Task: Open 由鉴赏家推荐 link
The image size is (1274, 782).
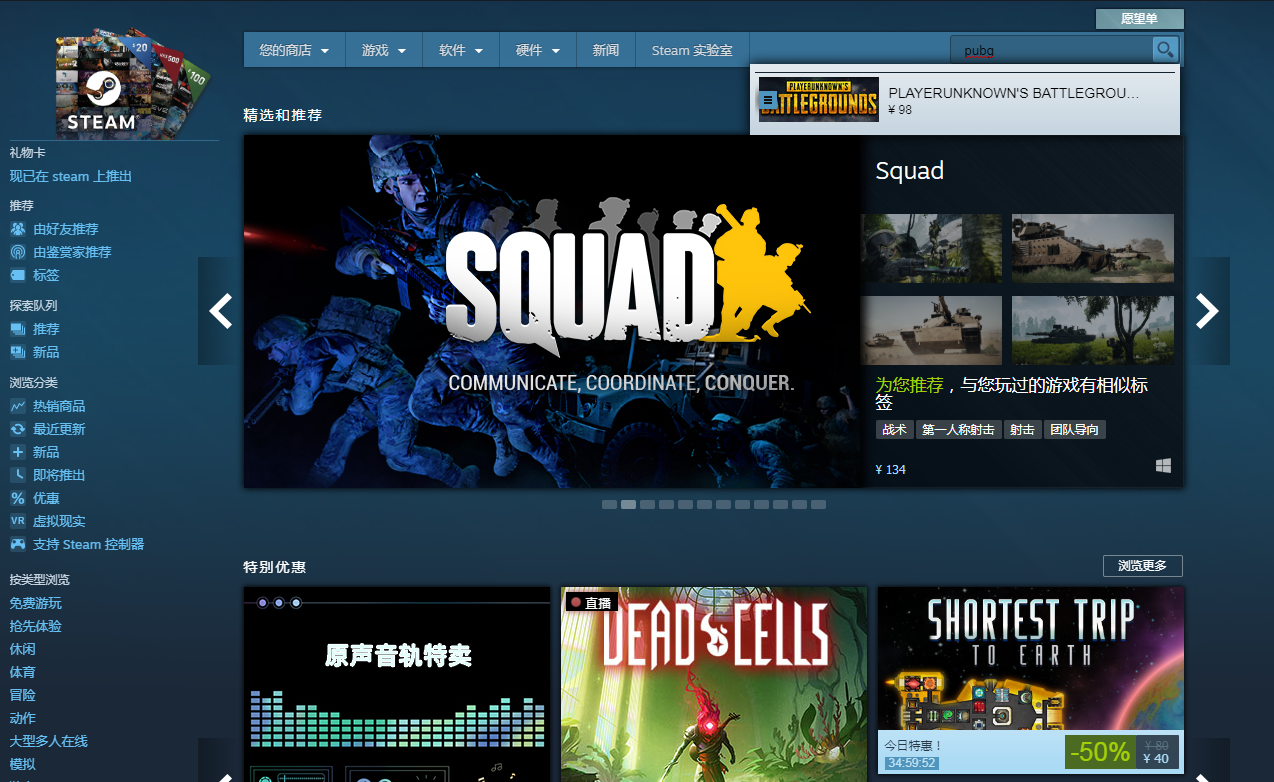Action: coord(72,252)
